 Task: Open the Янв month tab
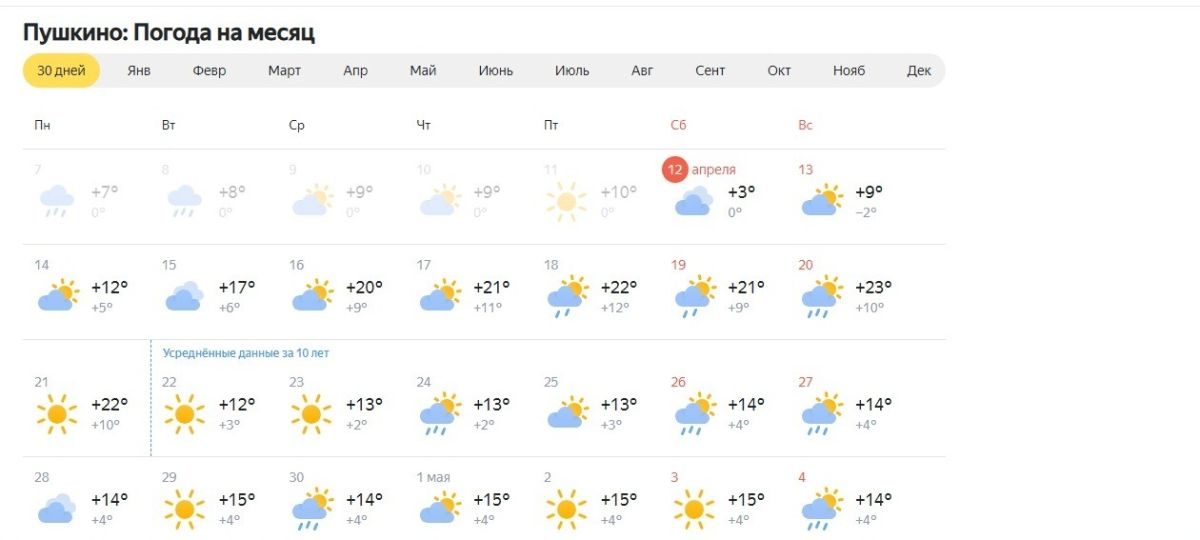(139, 71)
